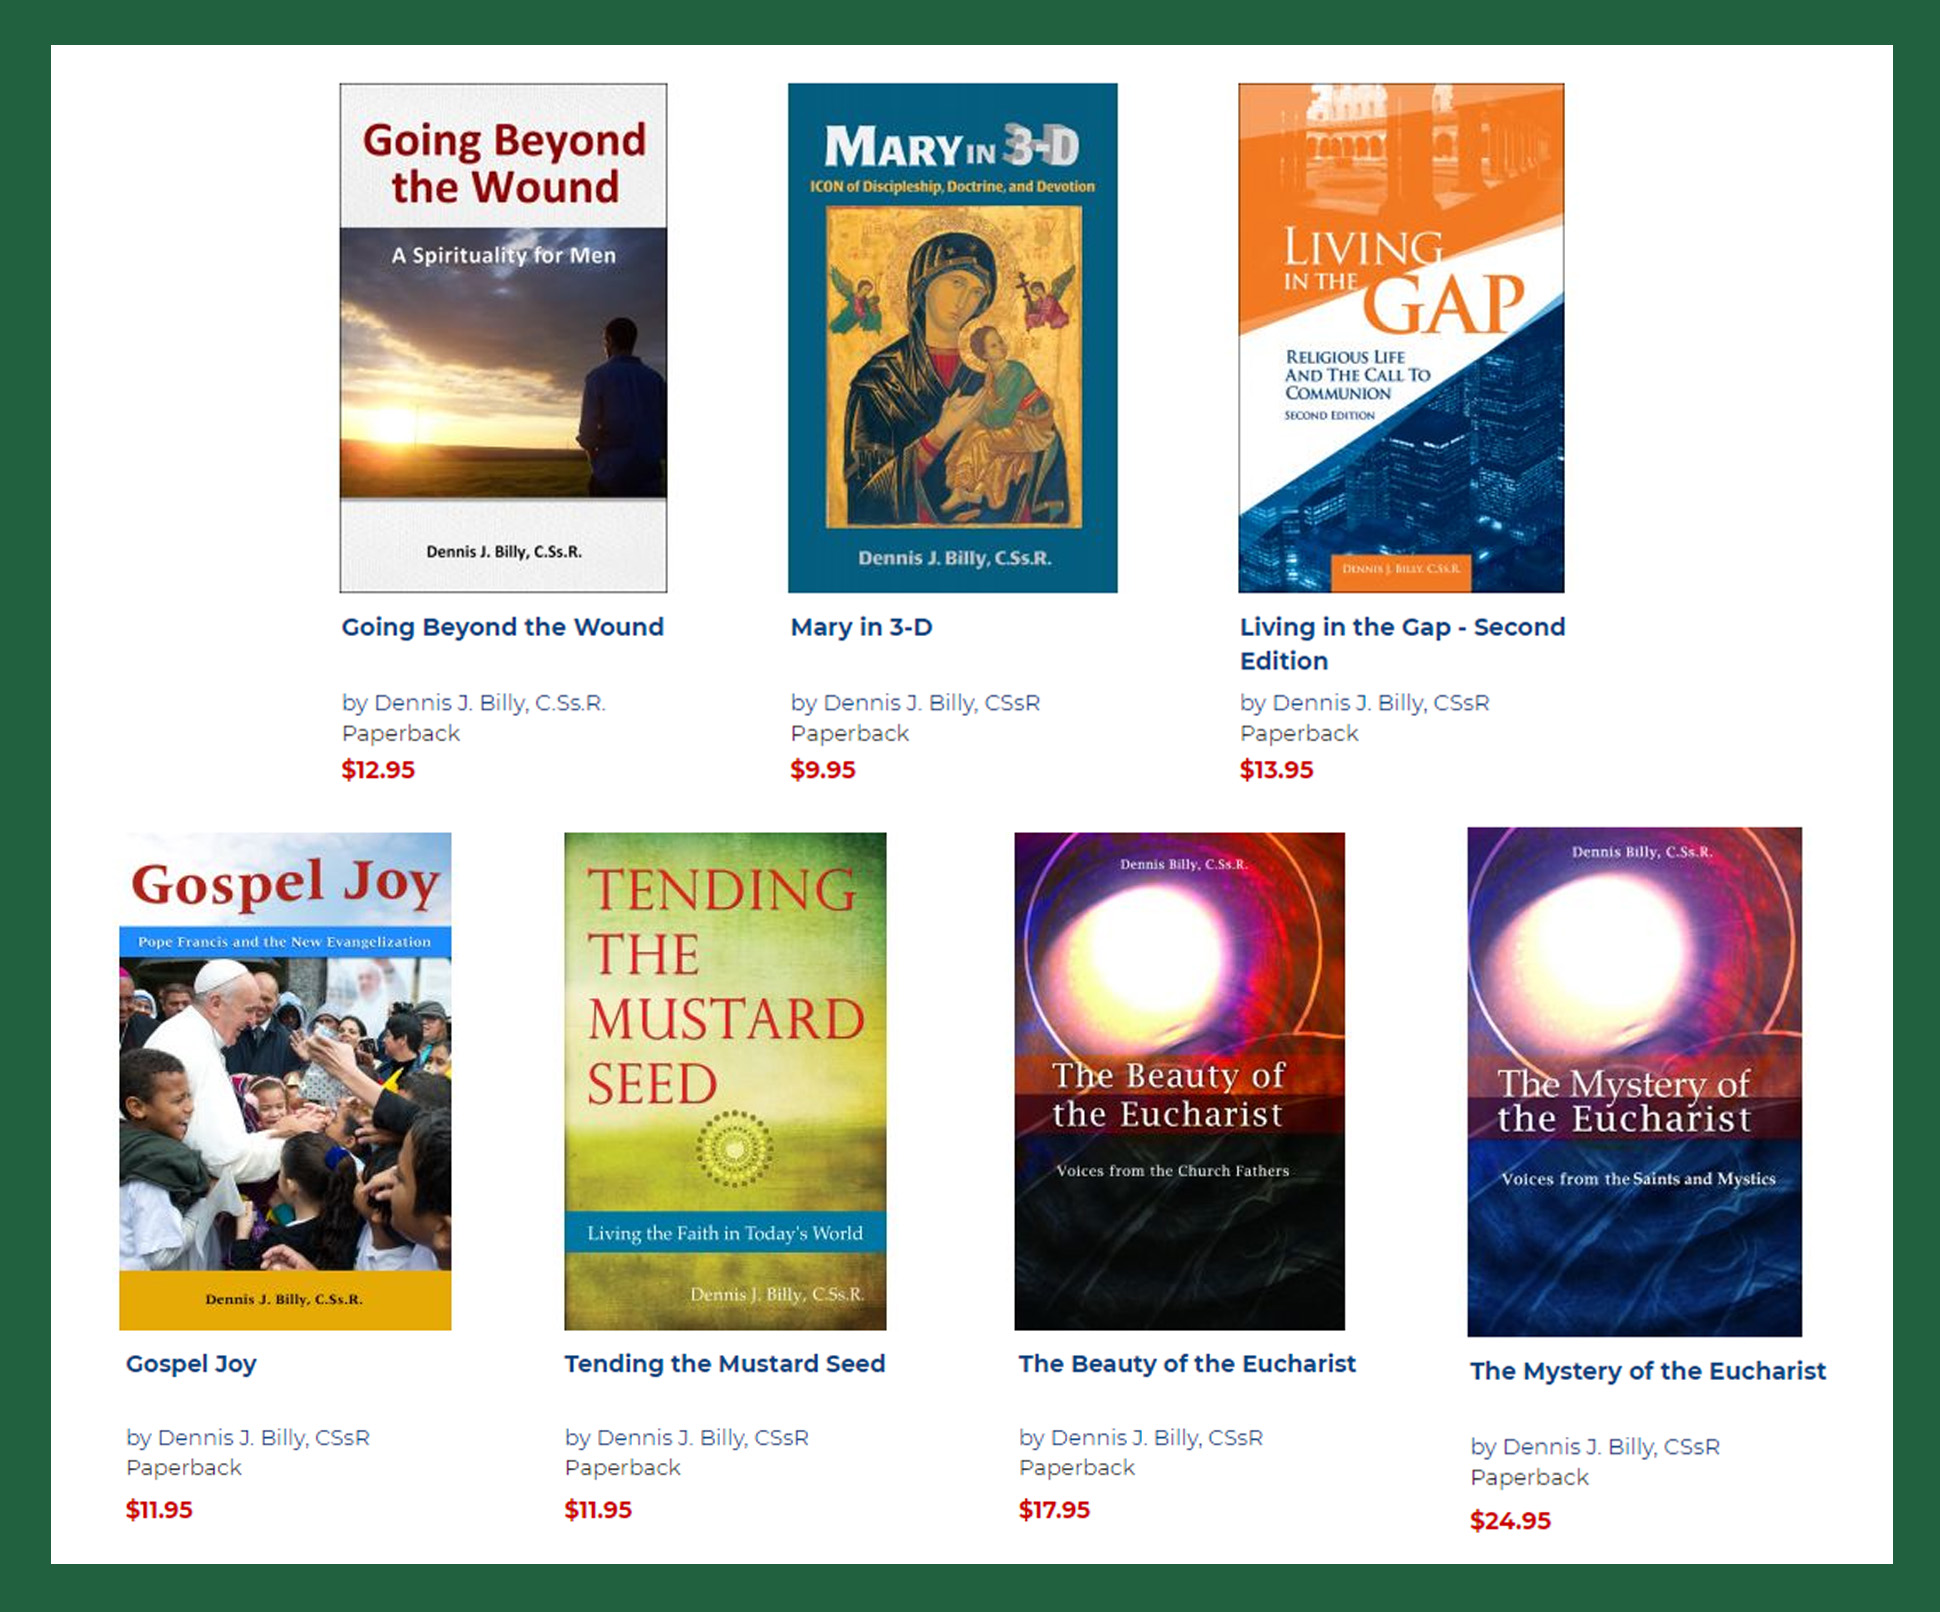
Task: Click the $17.95 price of Beauty of the Eucharist
Action: tap(1054, 1510)
